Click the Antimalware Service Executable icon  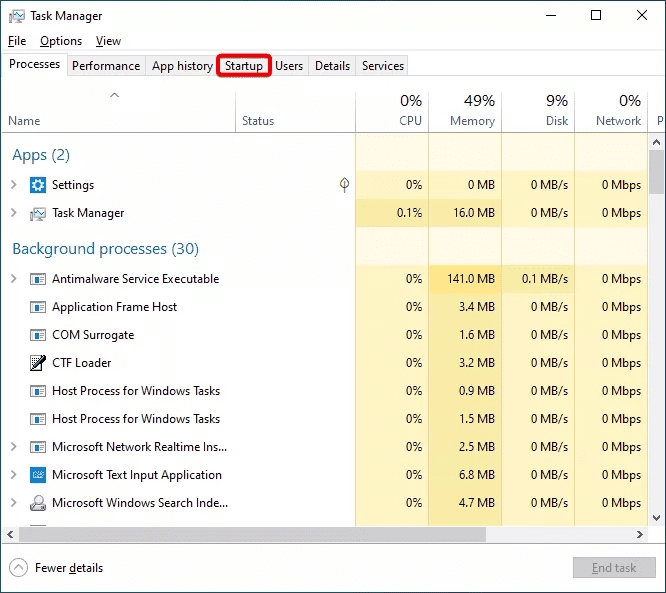pyautogui.click(x=38, y=279)
